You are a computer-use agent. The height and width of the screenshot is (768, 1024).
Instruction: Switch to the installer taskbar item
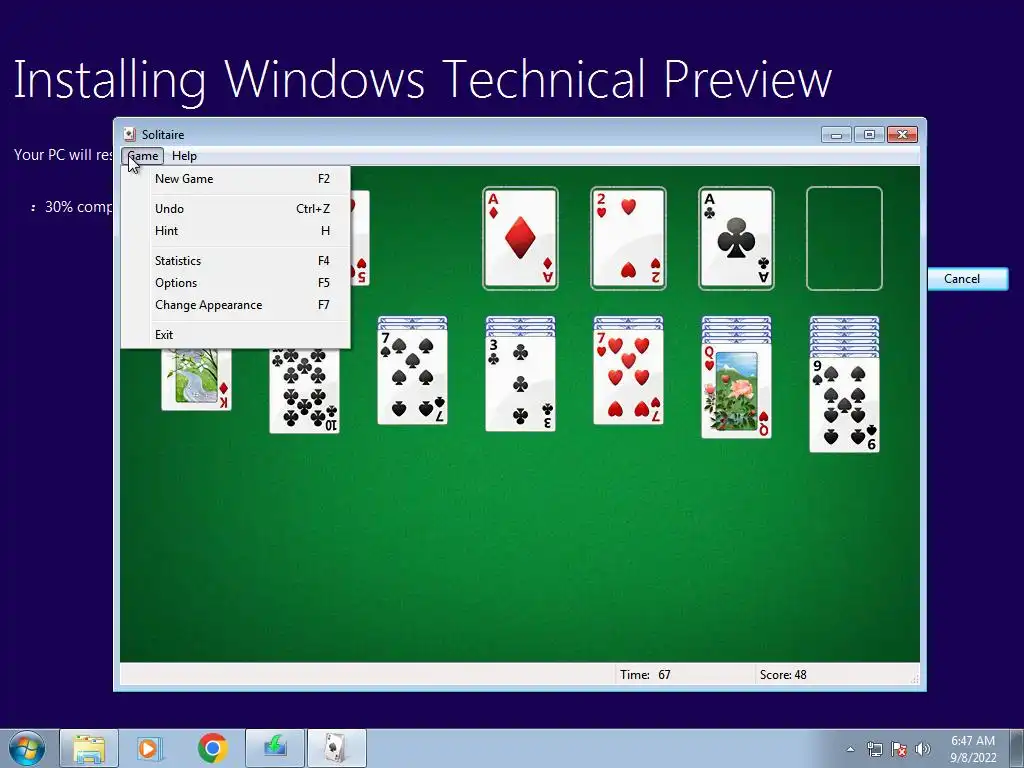275,748
